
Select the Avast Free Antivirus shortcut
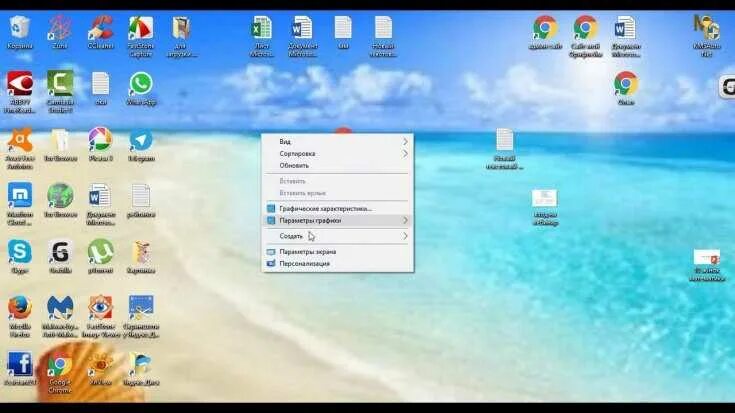point(20,140)
